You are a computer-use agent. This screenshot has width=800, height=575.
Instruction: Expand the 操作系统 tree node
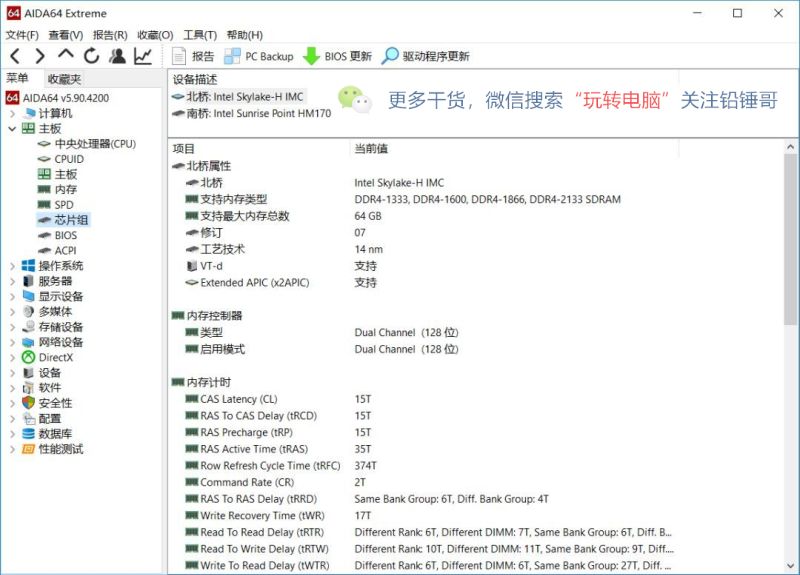[x=13, y=266]
